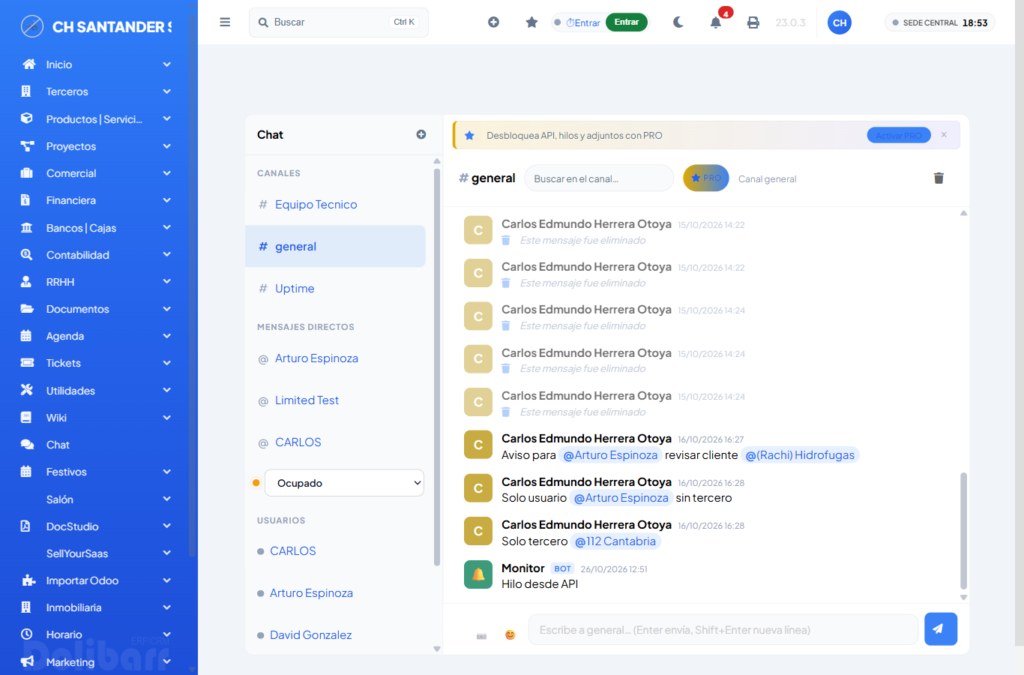Focus the Buscar global search field
The height and width of the screenshot is (675, 1024).
pos(338,22)
